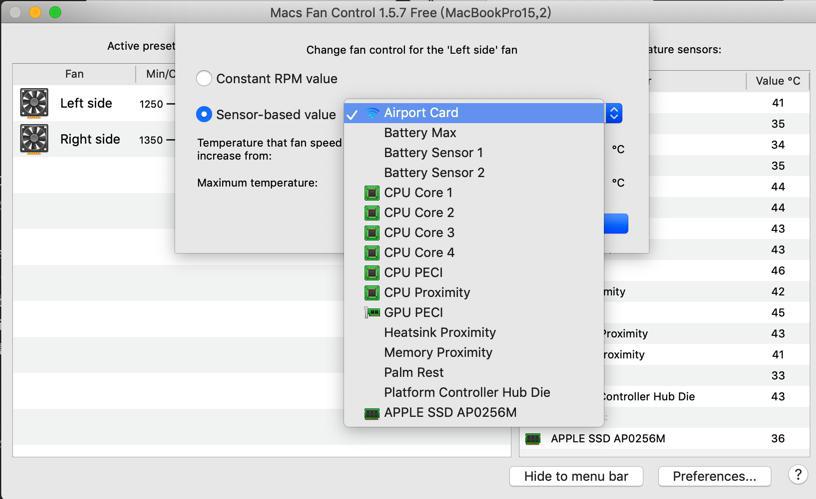The height and width of the screenshot is (499, 816).
Task: Click the CPU Core 1 chip icon
Action: click(372, 193)
